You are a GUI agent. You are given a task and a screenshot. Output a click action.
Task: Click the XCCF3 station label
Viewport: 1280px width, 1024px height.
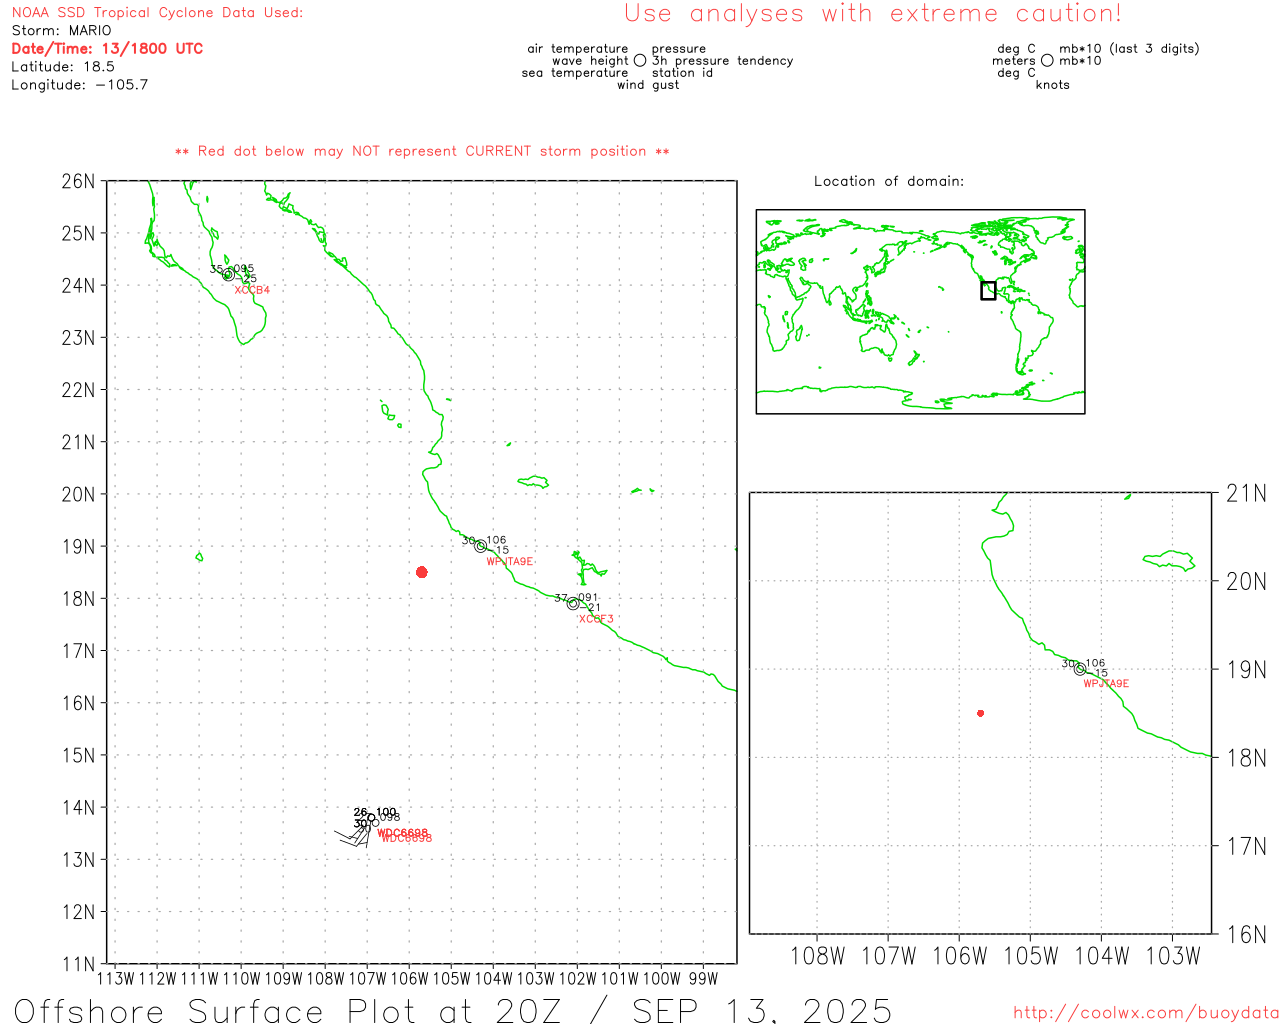coord(596,619)
